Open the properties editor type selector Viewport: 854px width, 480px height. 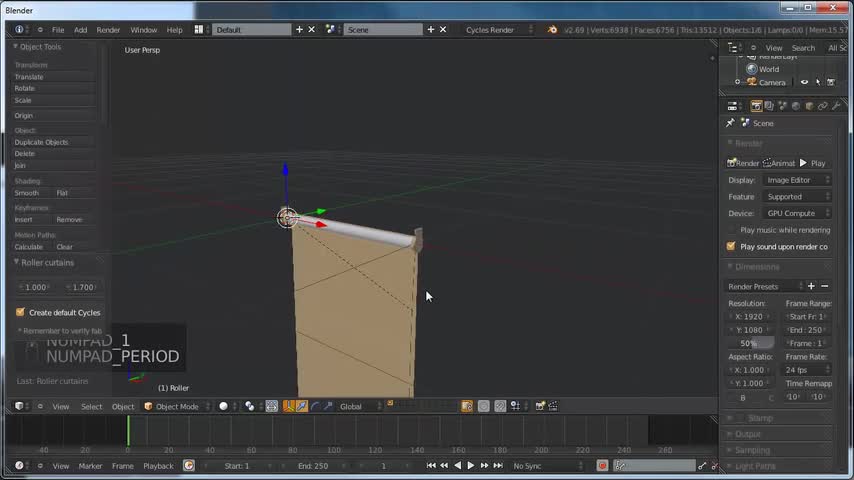(735, 106)
